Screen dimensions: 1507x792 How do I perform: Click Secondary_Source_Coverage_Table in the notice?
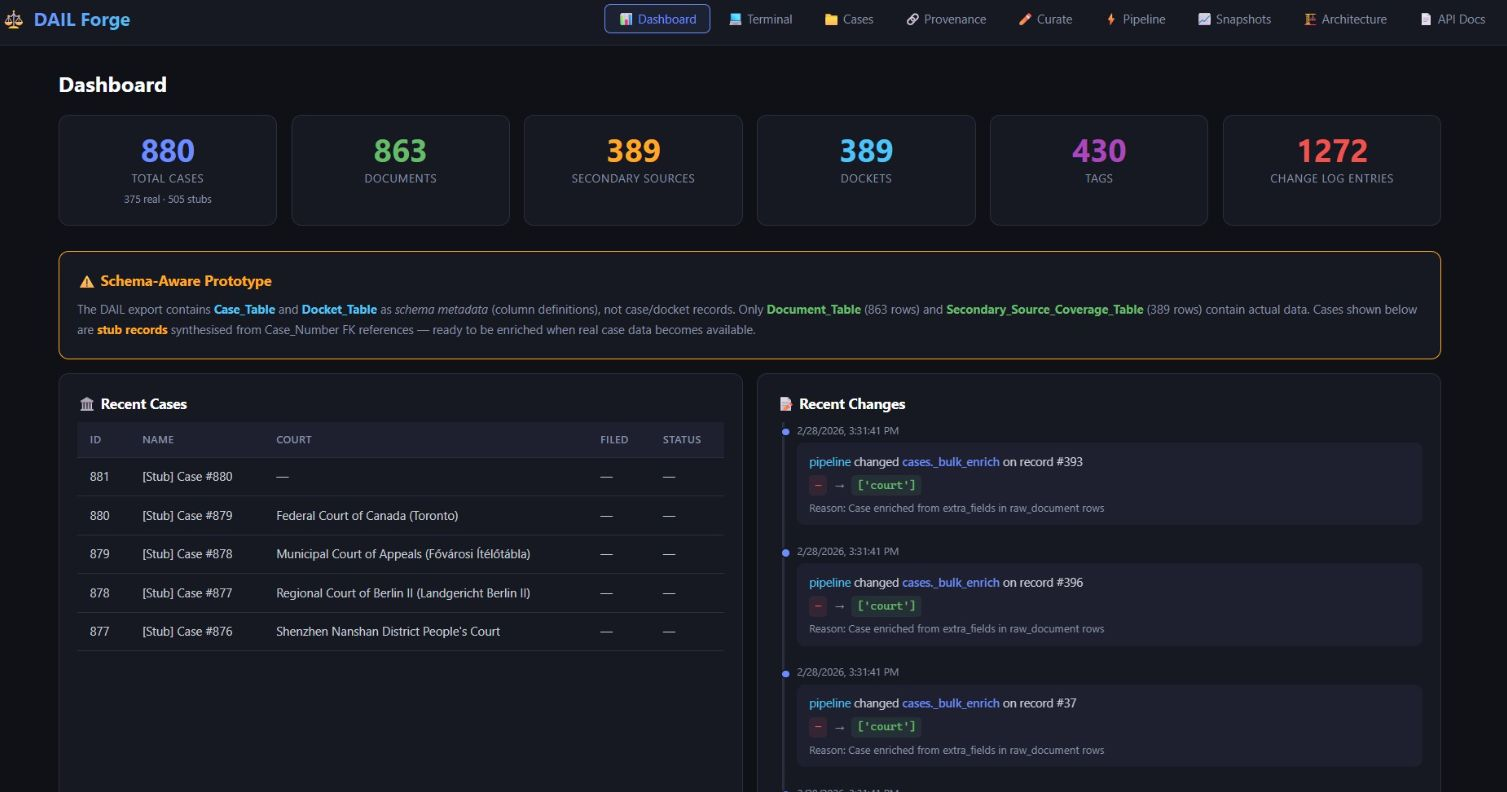pos(1044,310)
